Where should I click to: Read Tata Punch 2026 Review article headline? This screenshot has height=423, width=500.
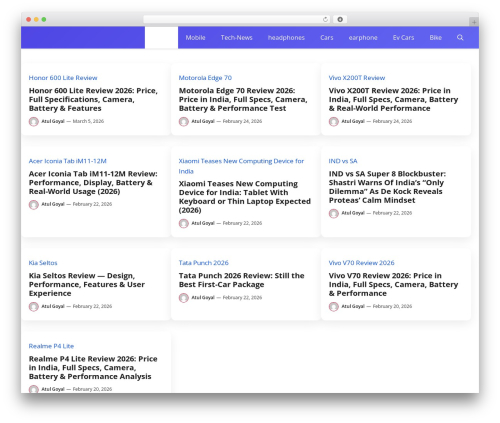(x=241, y=280)
